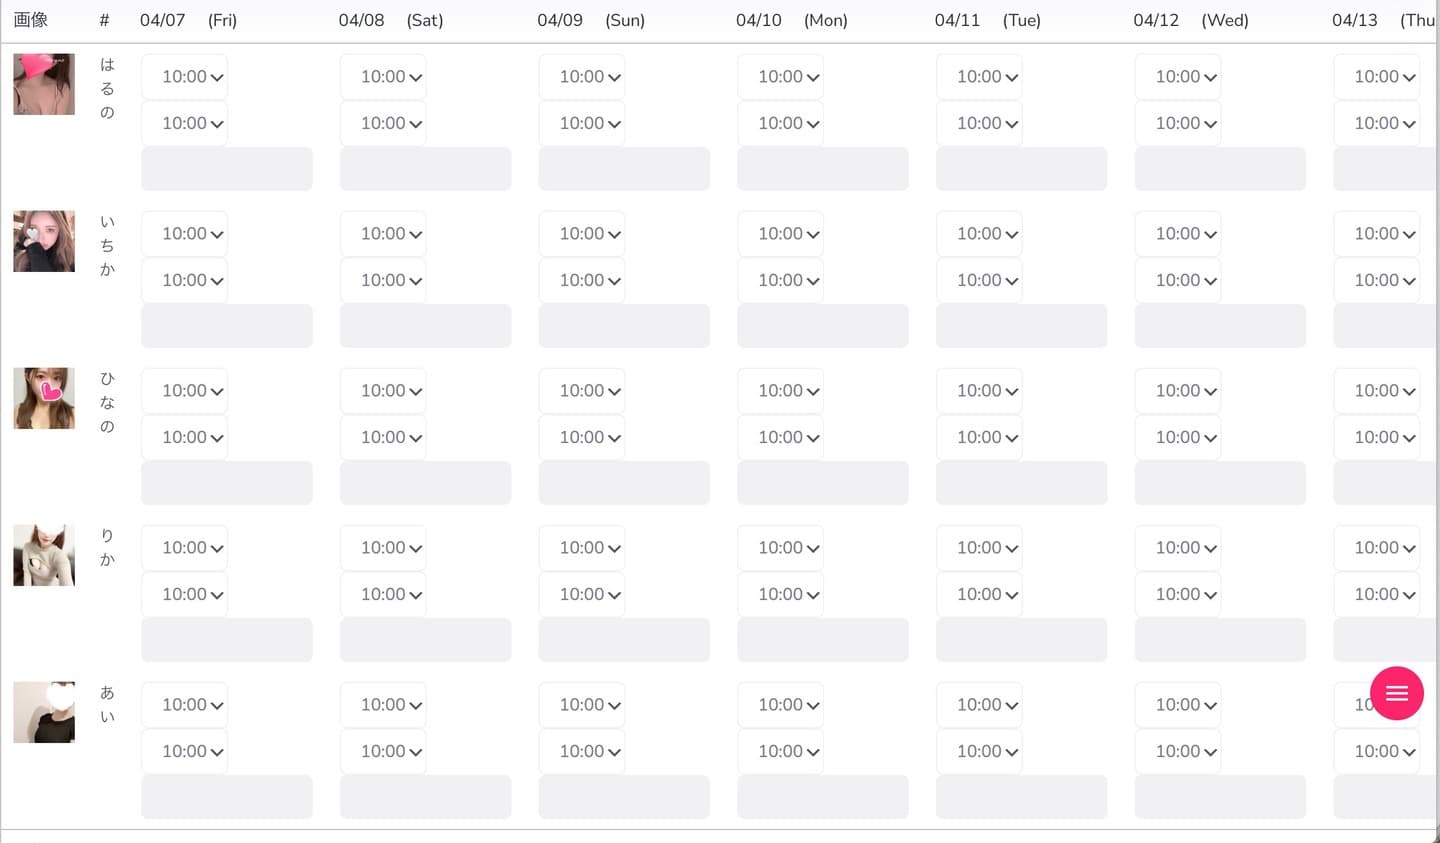Click はるの's gray note field for 04/10

822,169
